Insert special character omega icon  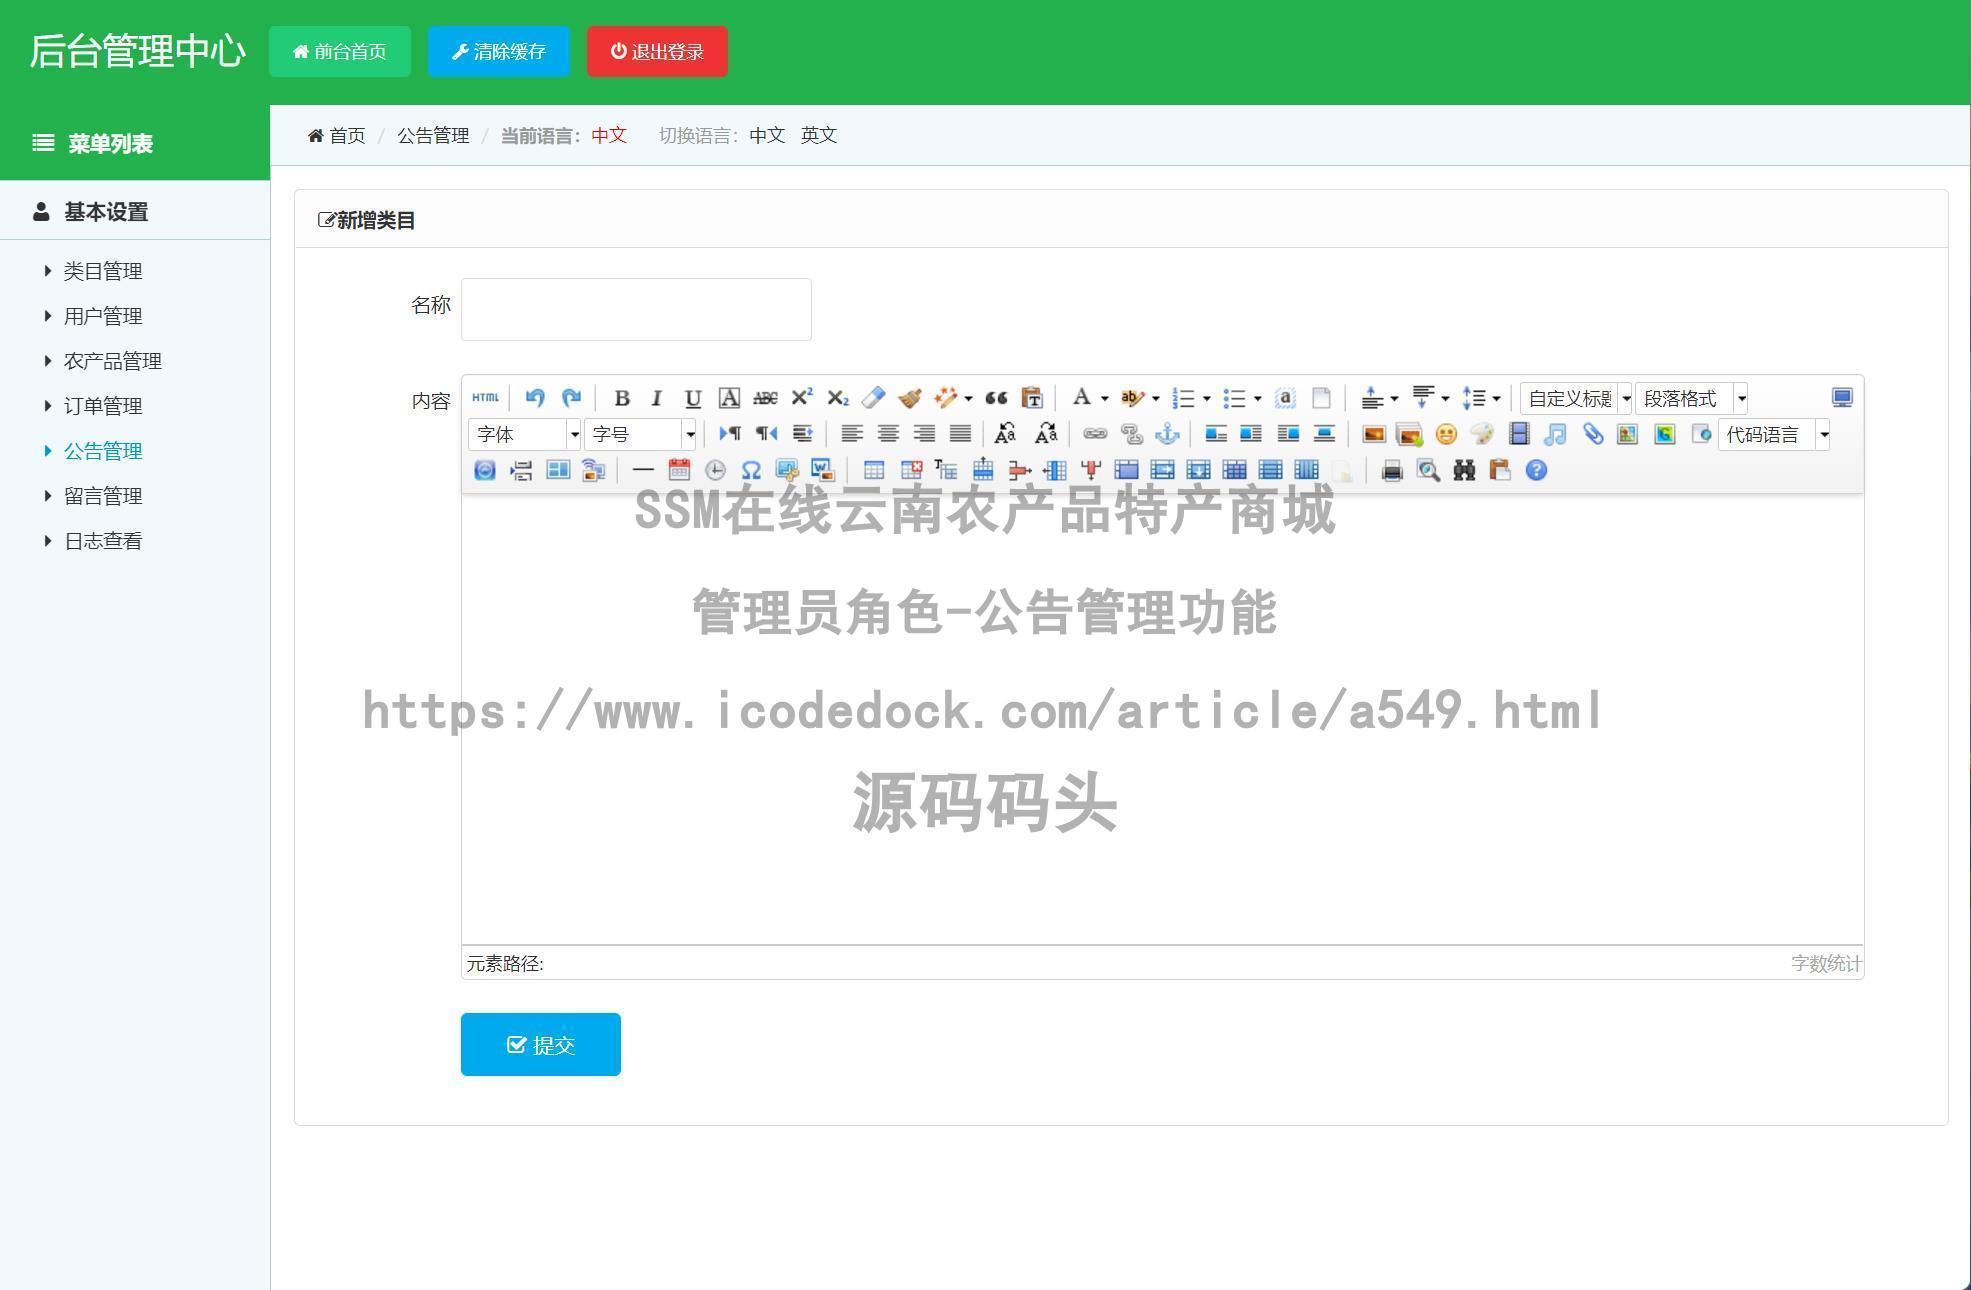[750, 470]
